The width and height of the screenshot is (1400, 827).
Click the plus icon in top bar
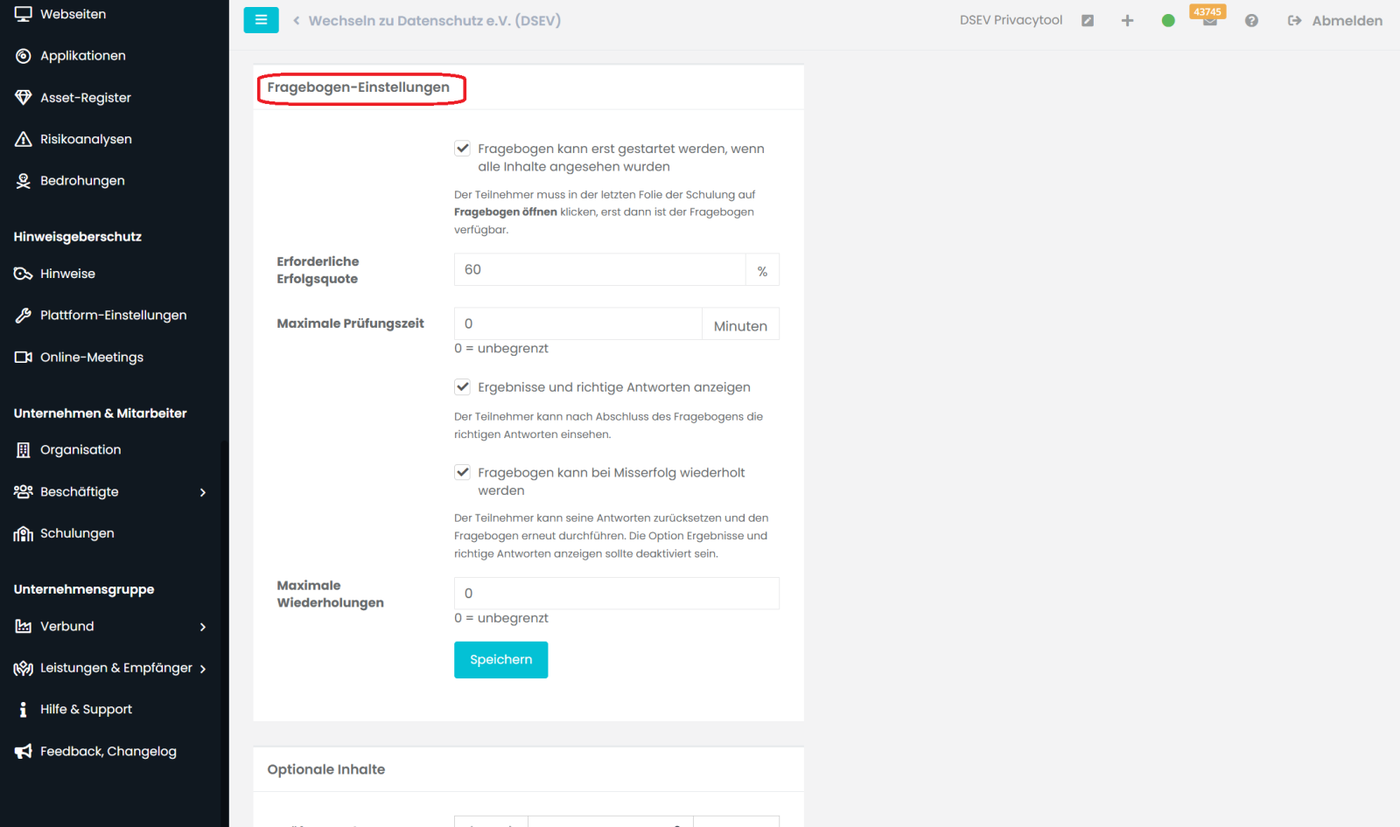click(1127, 21)
